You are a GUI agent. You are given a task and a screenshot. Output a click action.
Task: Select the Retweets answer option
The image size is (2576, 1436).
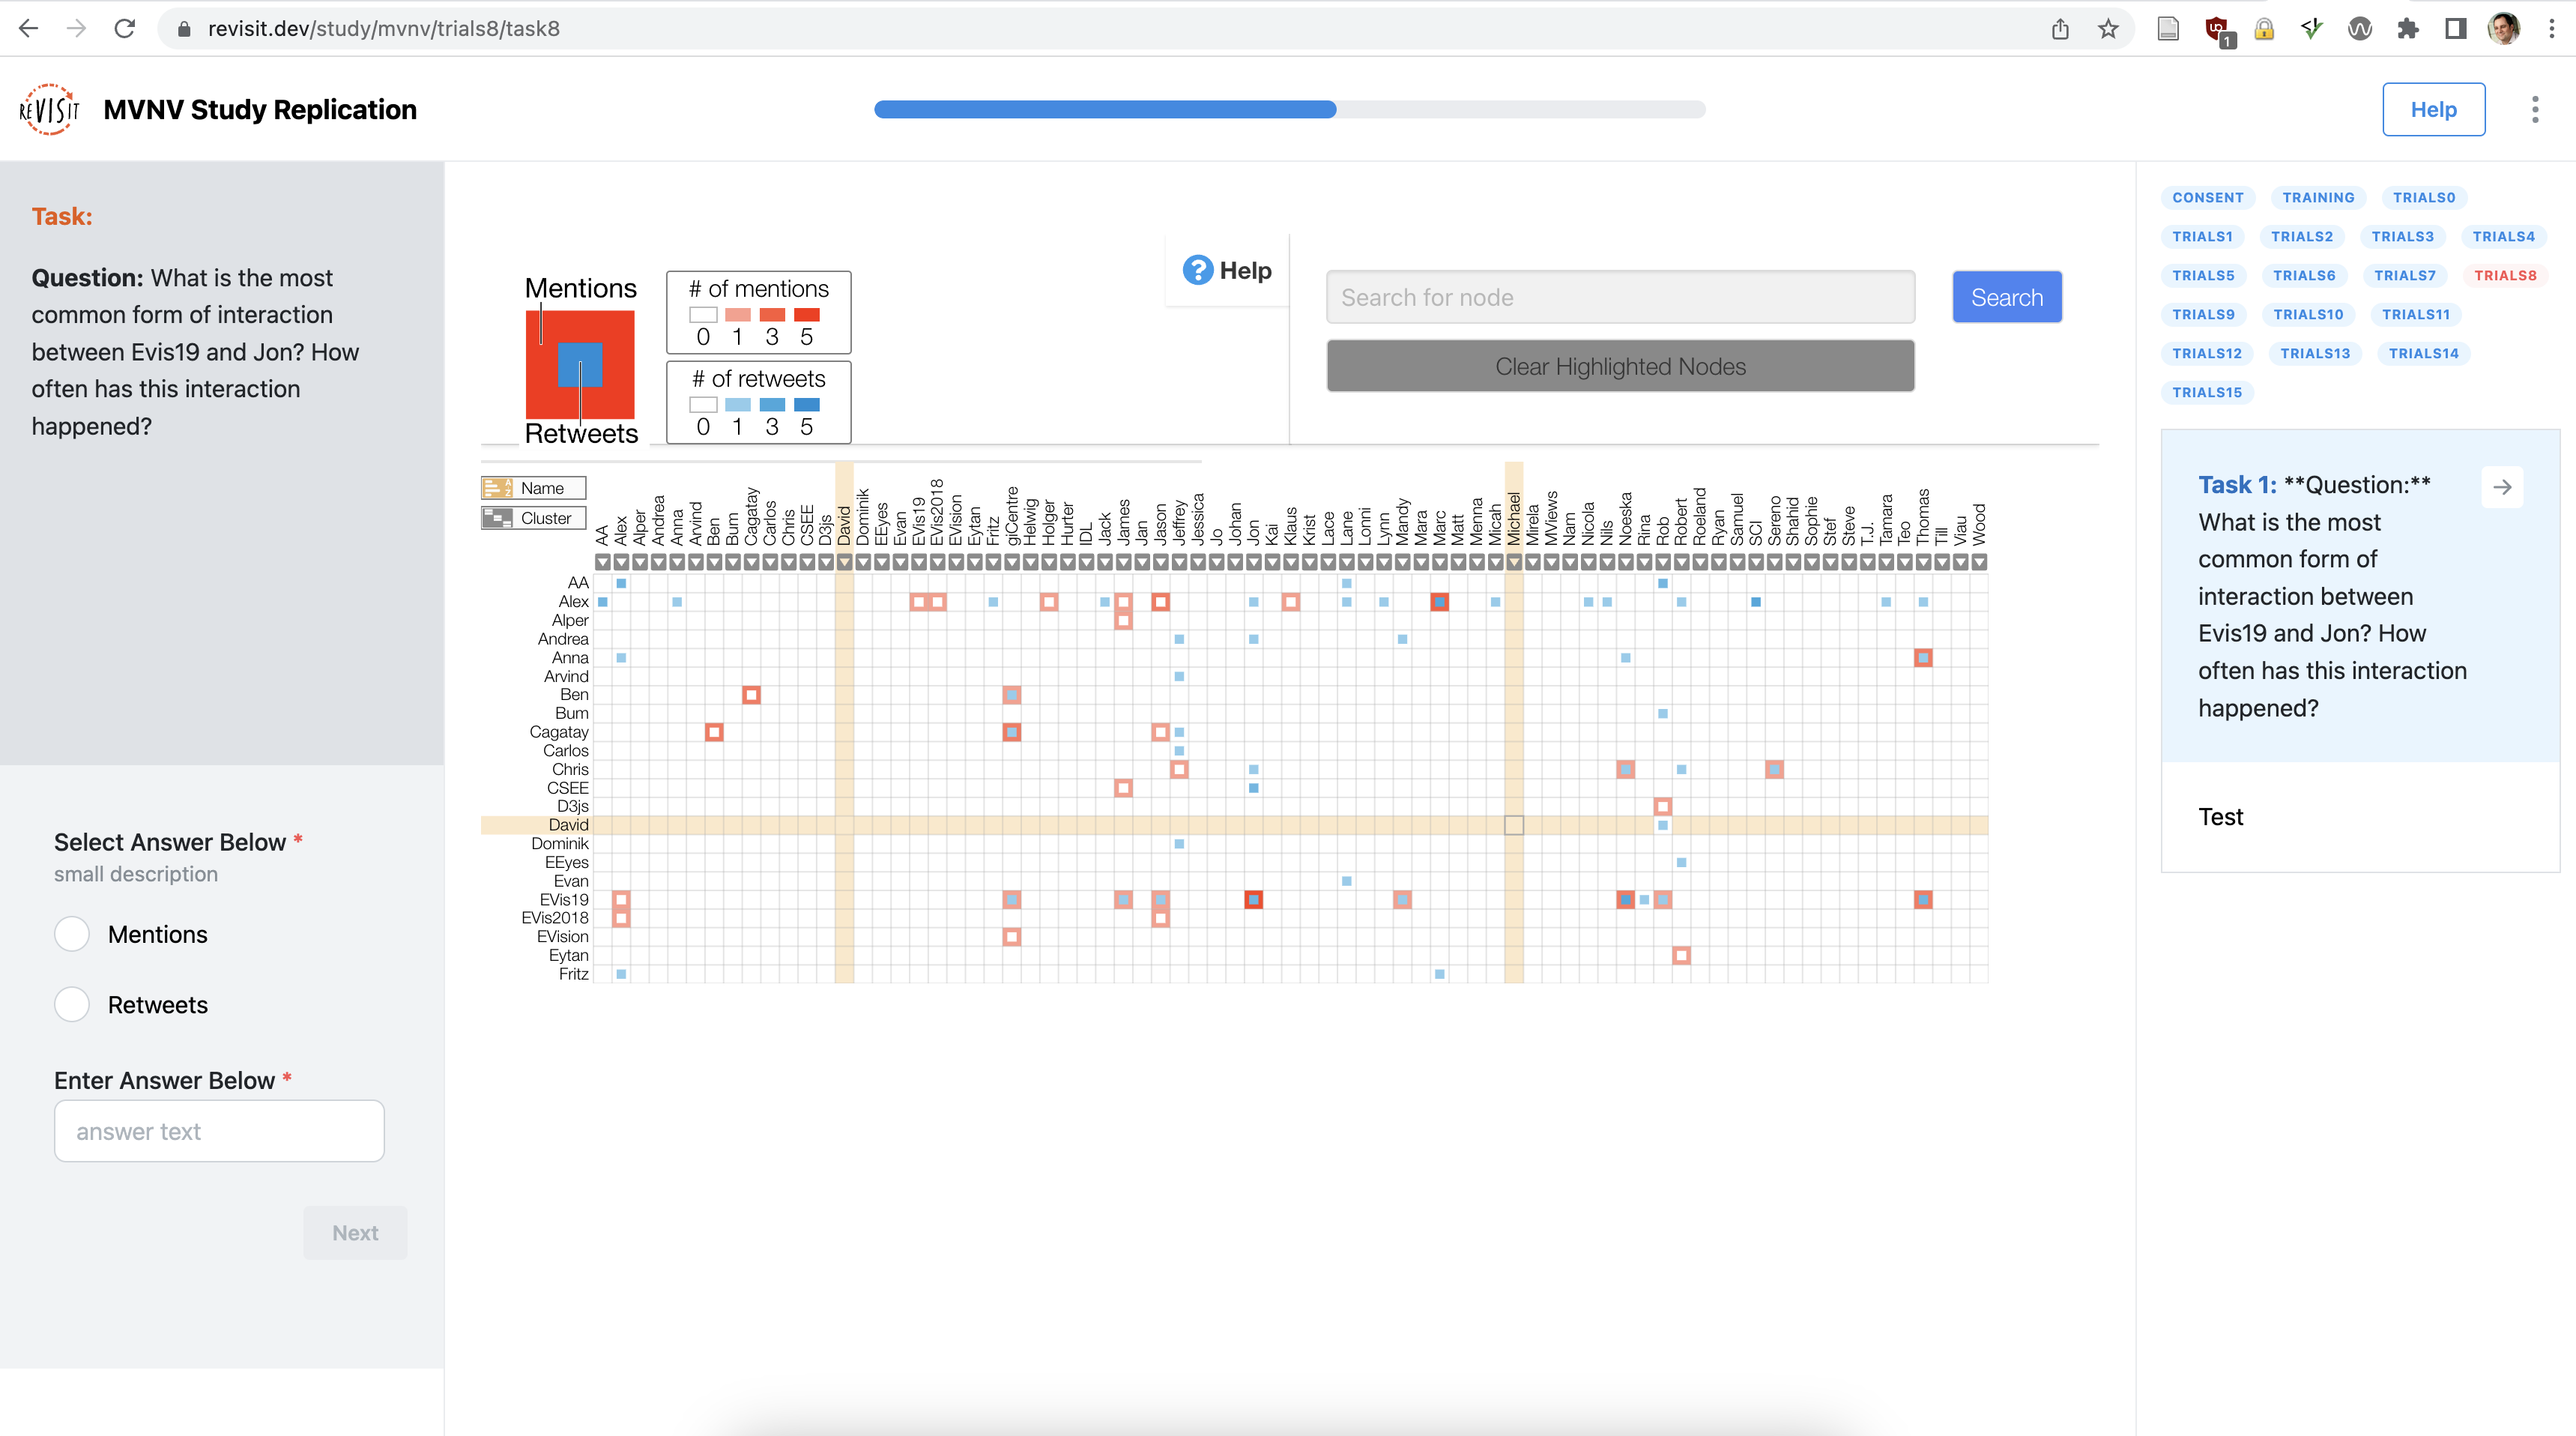coord(72,1005)
